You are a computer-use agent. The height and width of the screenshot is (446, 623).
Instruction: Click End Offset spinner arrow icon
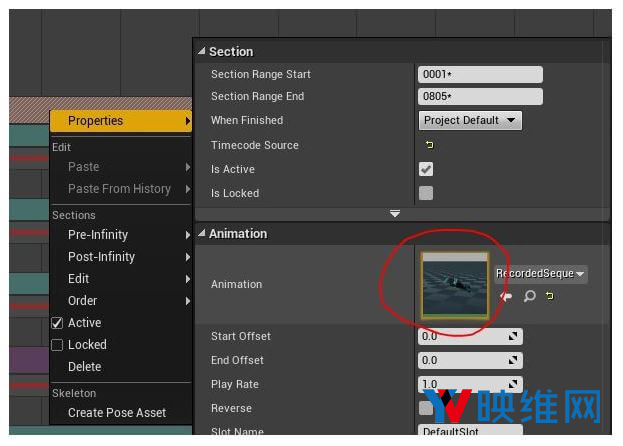tap(513, 360)
